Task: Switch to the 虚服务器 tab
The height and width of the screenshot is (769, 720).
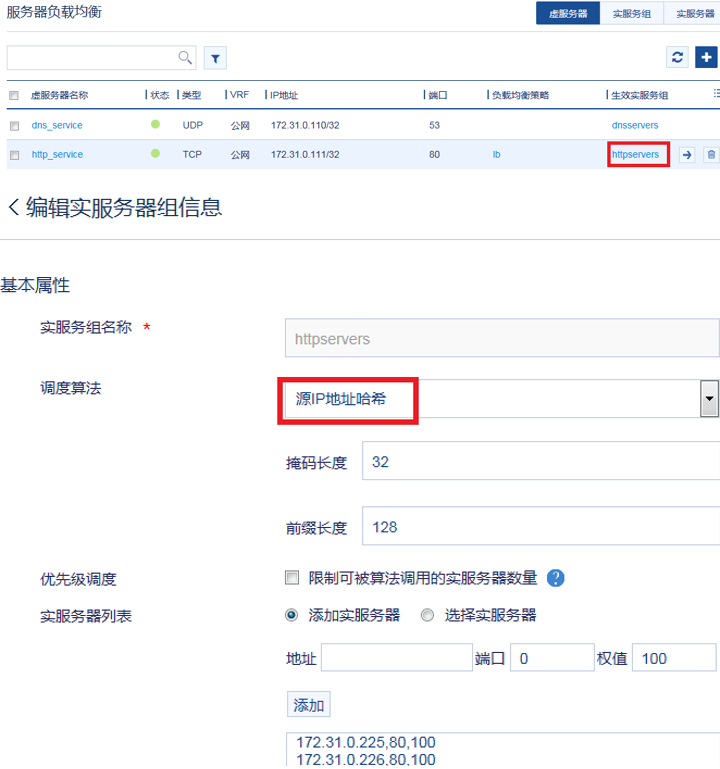Action: tap(568, 14)
